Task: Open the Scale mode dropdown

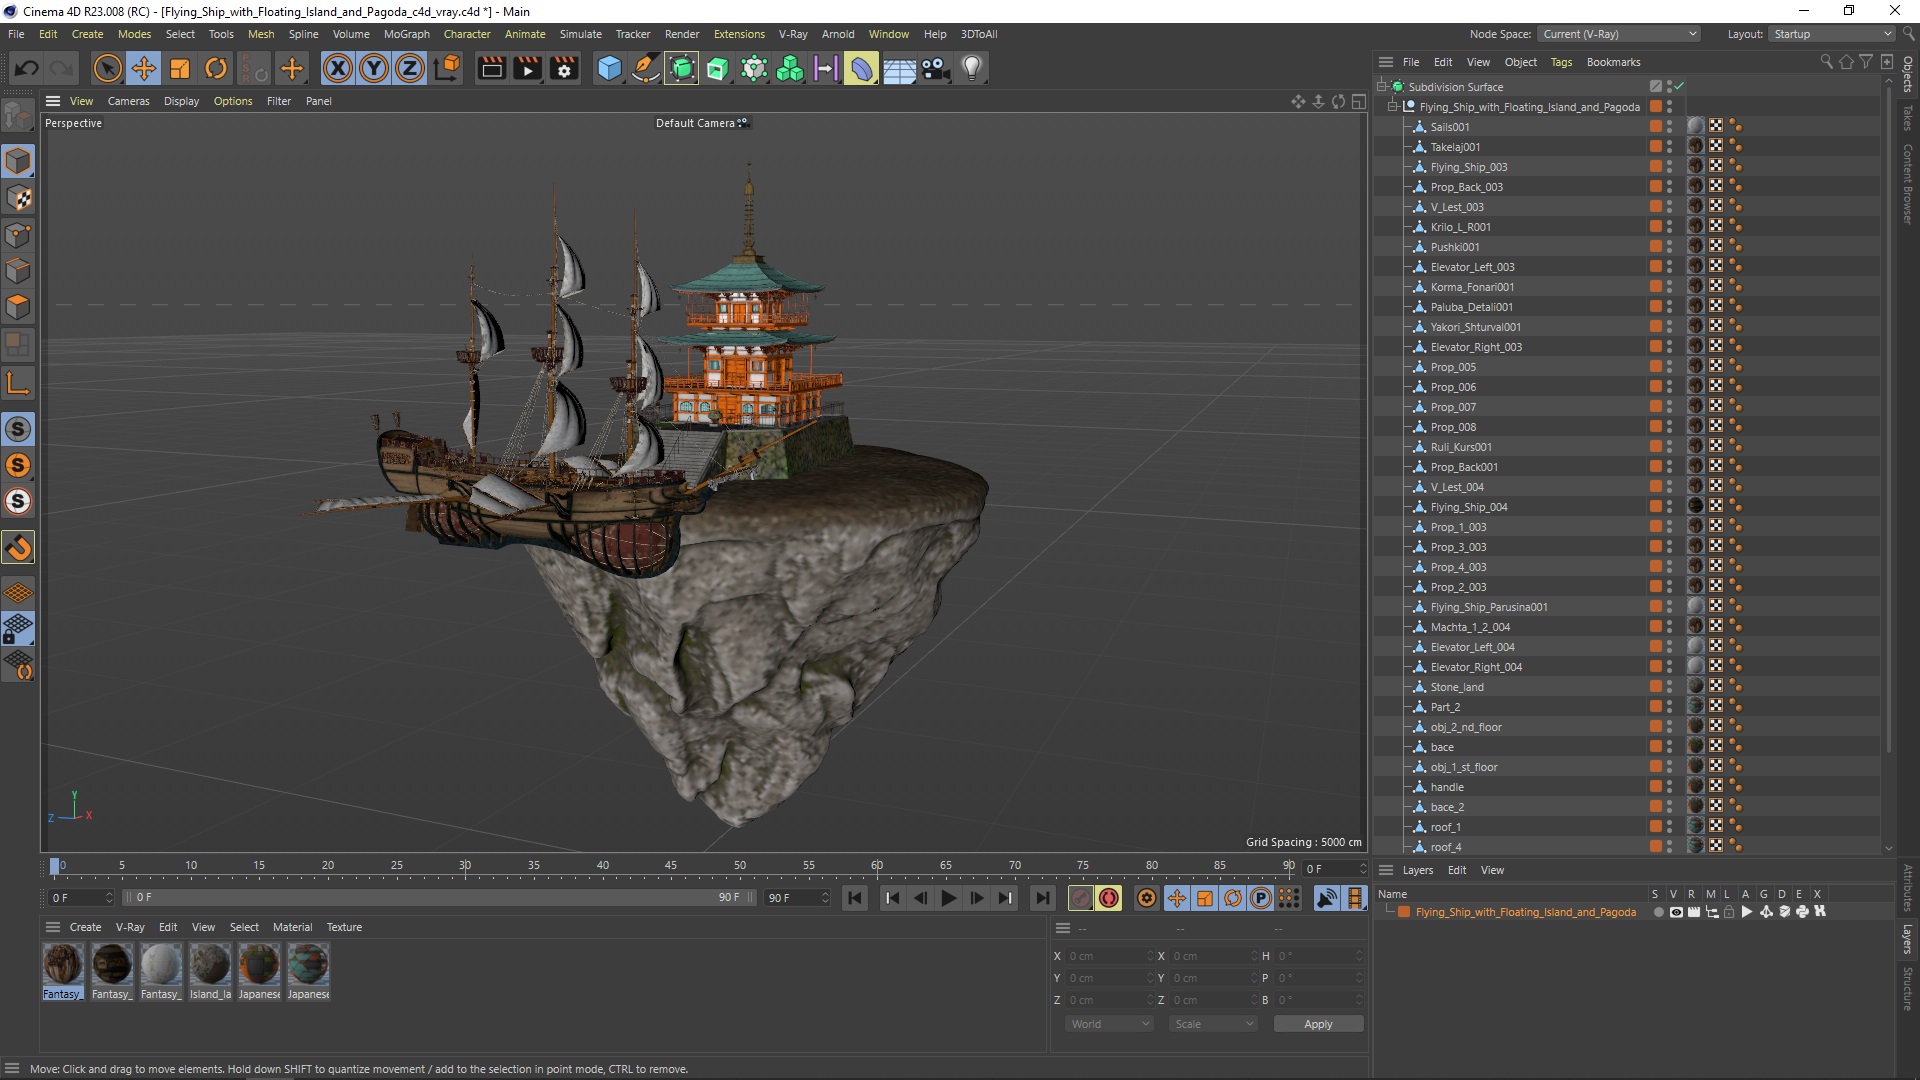Action: coord(1213,1024)
